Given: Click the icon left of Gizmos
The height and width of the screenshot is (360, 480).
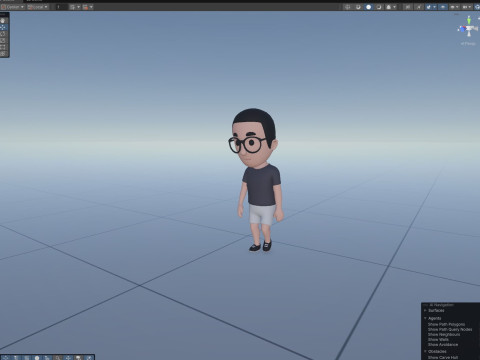Looking at the screenshot, I should (x=465, y=7).
